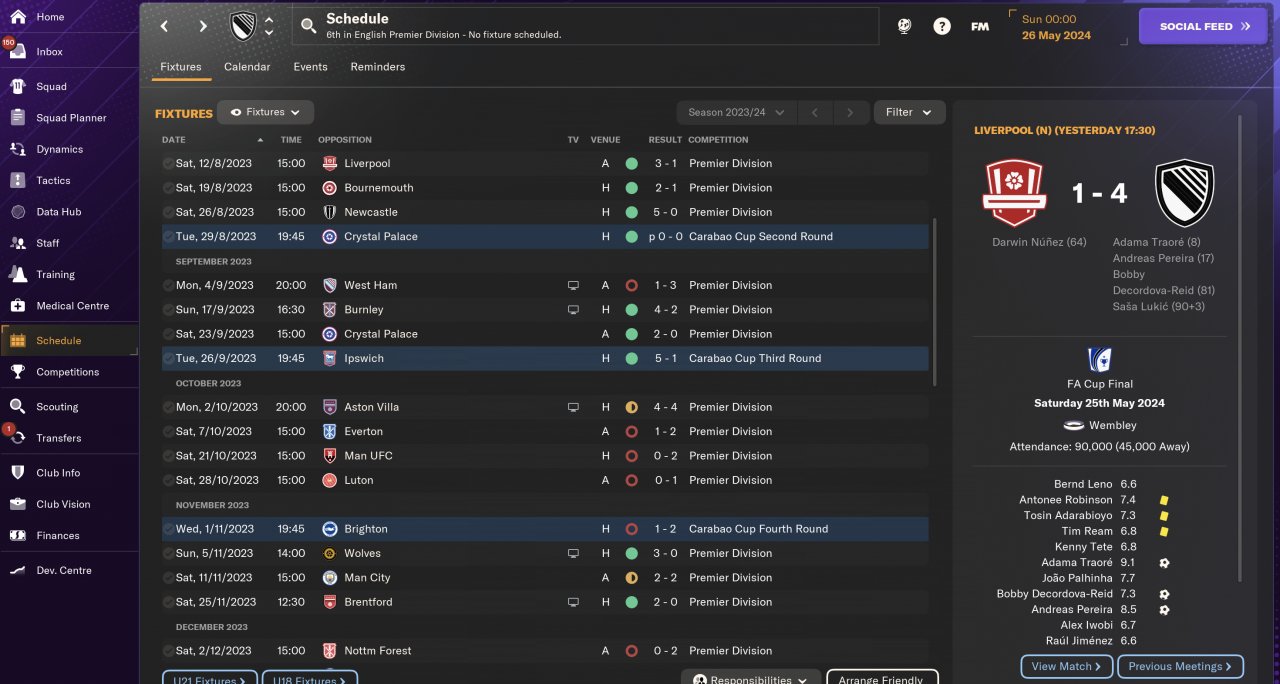Toggle the checkmark beside Tue, 29/8/2023 fixture
1280x684 pixels.
tap(168, 237)
